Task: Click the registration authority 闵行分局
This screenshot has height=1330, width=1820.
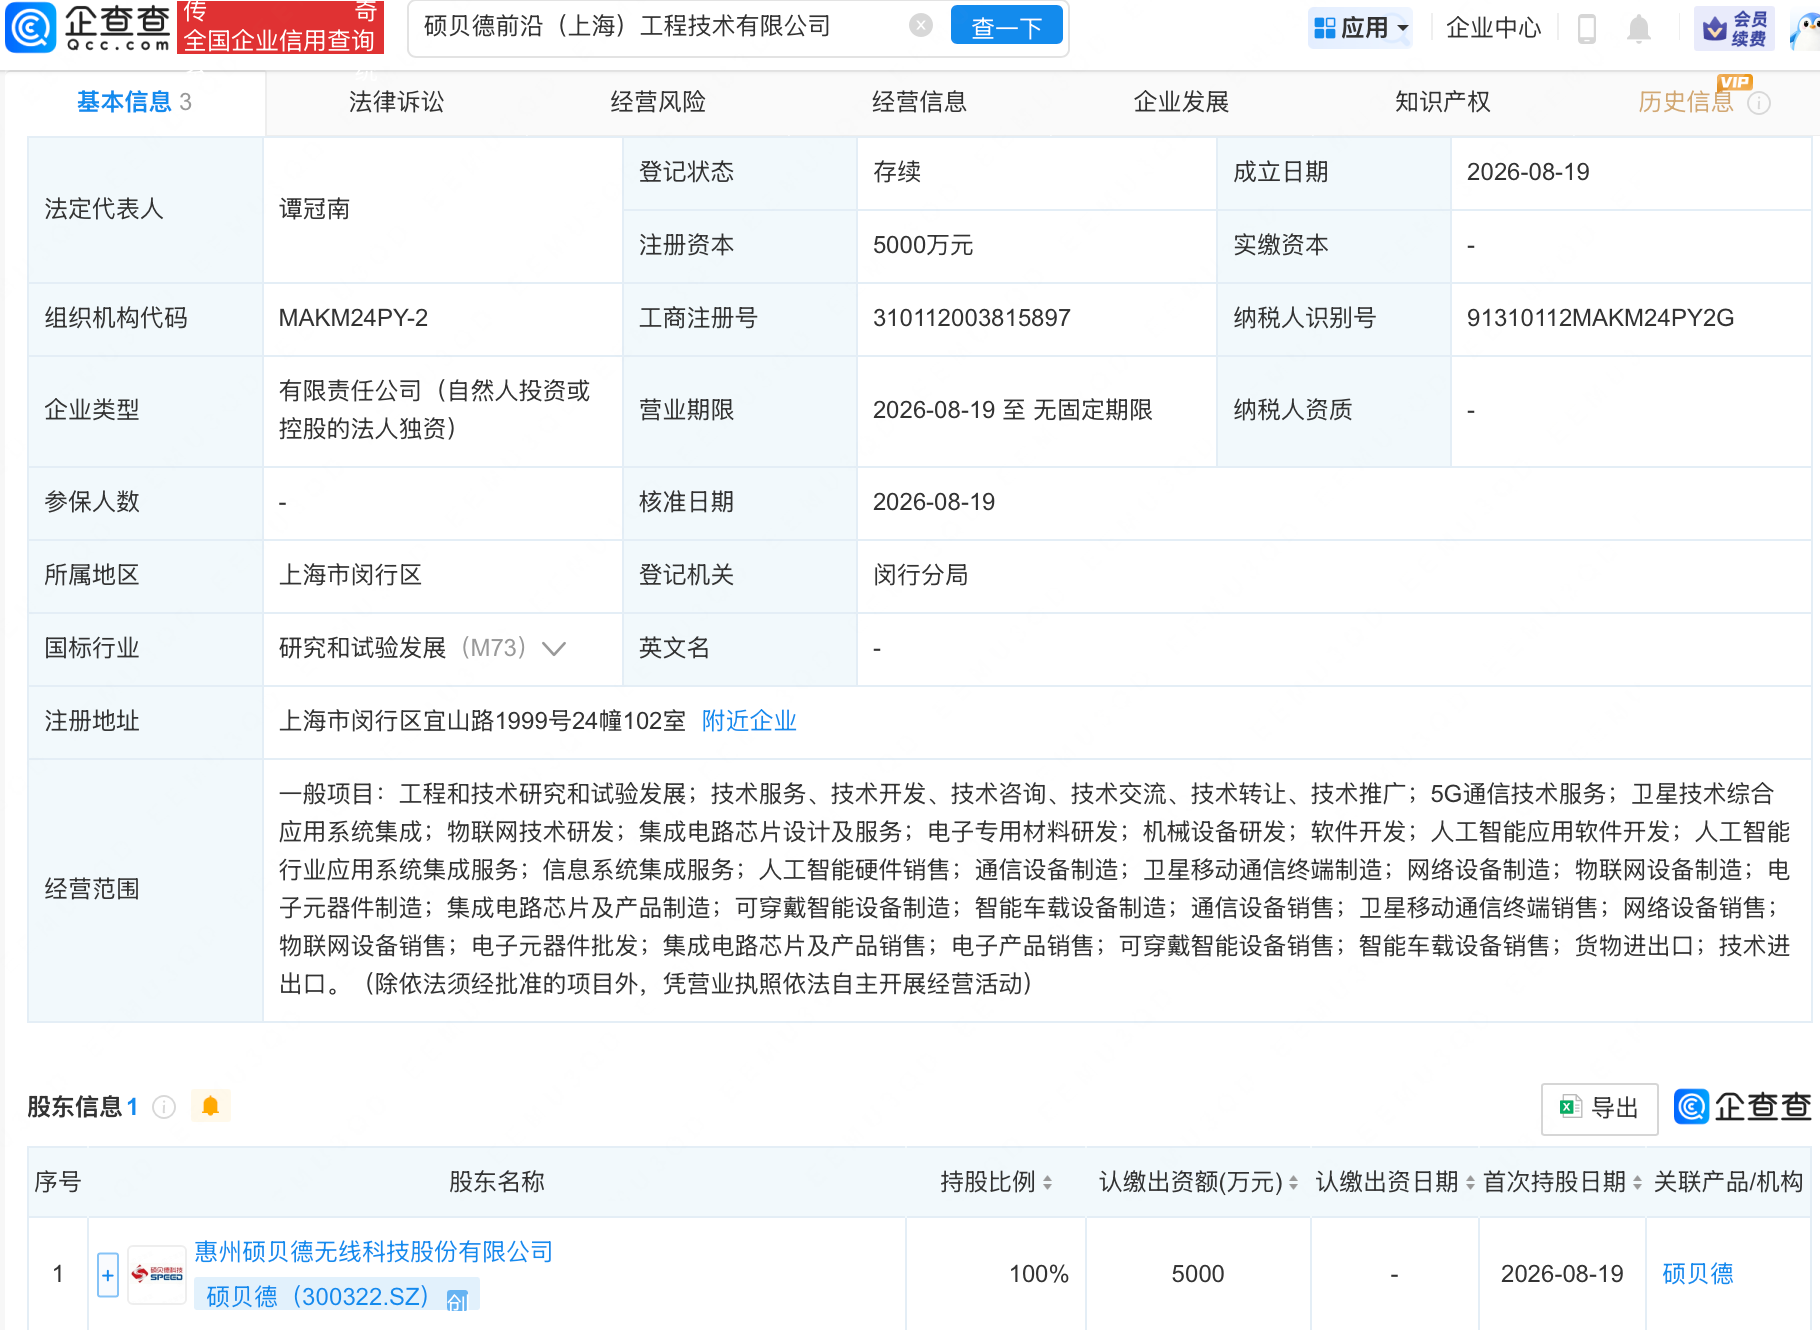Action: tap(920, 575)
